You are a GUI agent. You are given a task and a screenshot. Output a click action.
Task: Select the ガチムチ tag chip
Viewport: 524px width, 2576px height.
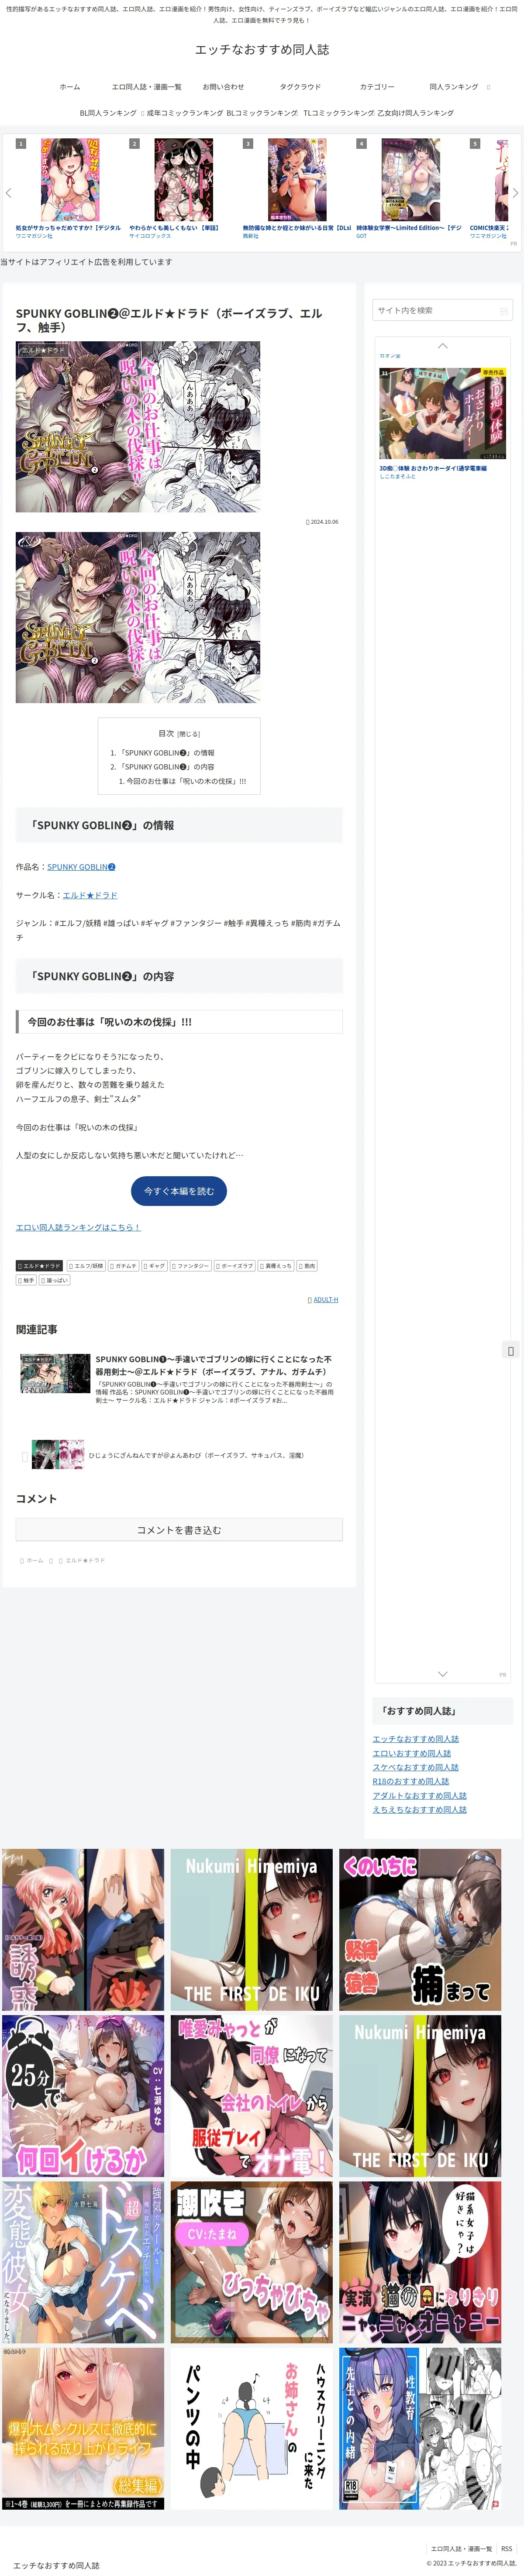click(x=124, y=1266)
